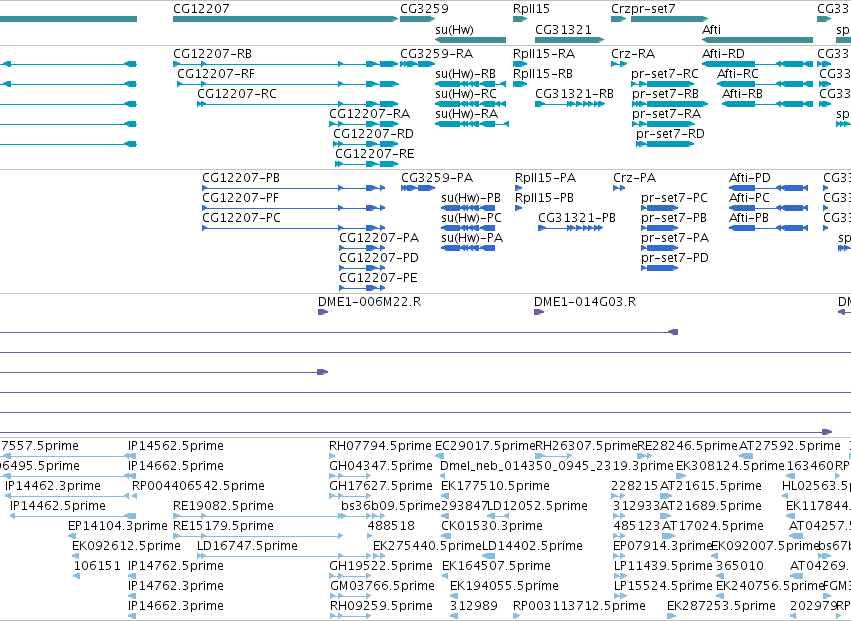Click the su(Hw)-PC protein label
The width and height of the screenshot is (851, 621).
(472, 218)
